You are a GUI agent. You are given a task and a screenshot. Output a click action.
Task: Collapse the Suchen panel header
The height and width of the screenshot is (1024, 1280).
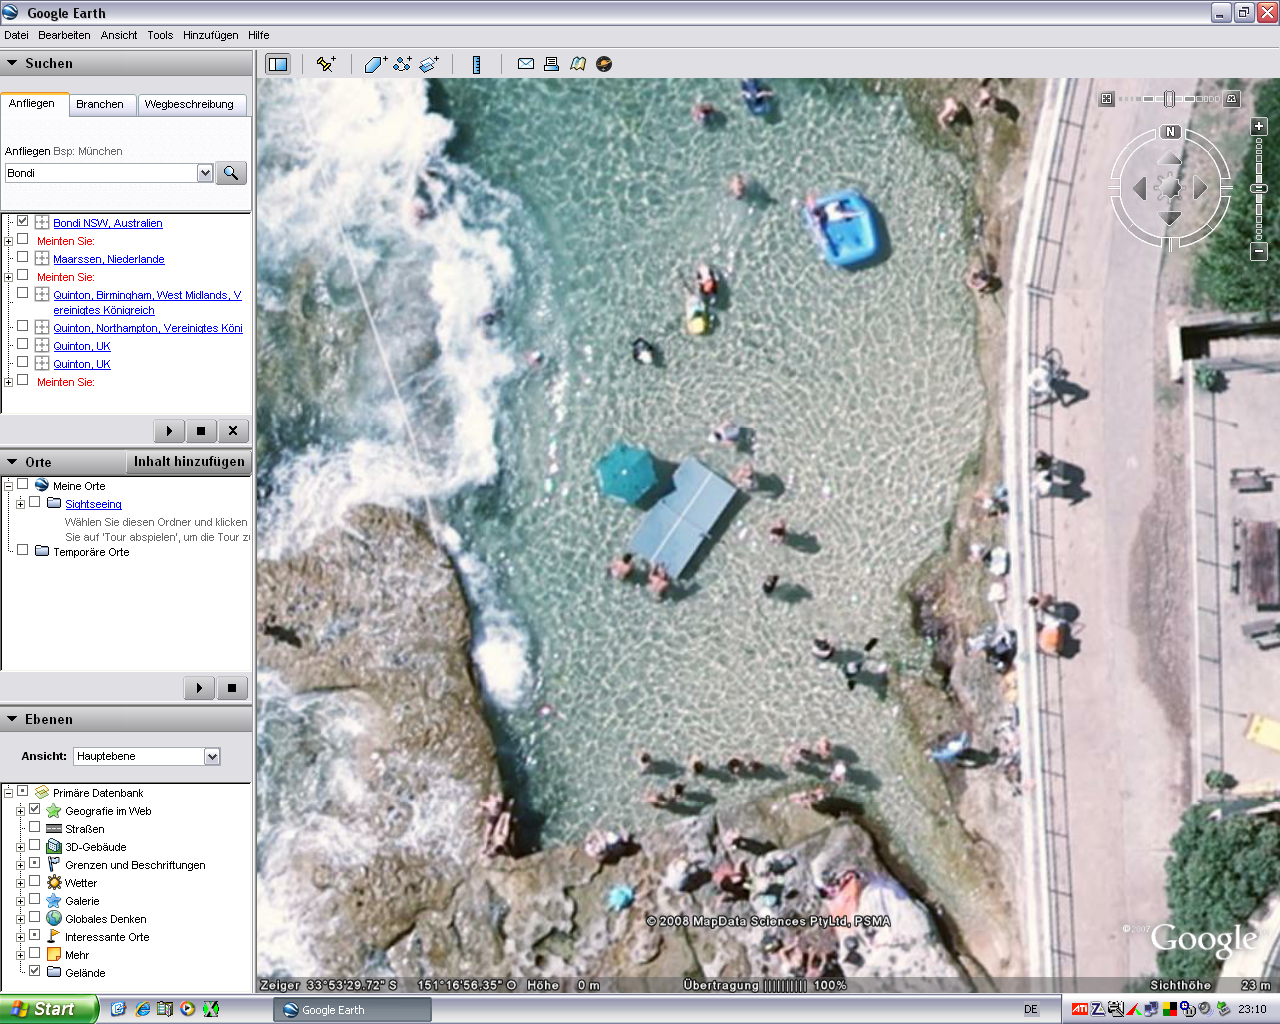pos(13,63)
